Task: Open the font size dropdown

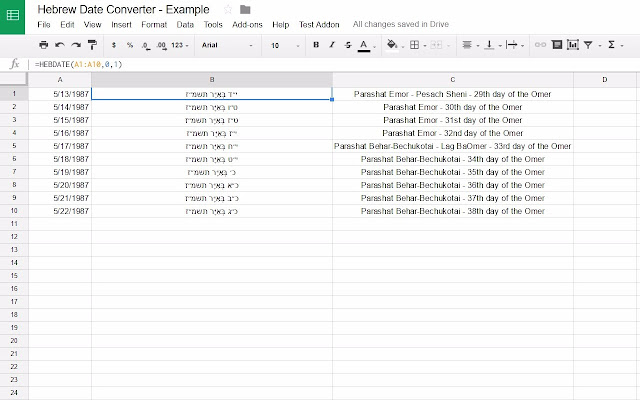Action: tap(285, 45)
